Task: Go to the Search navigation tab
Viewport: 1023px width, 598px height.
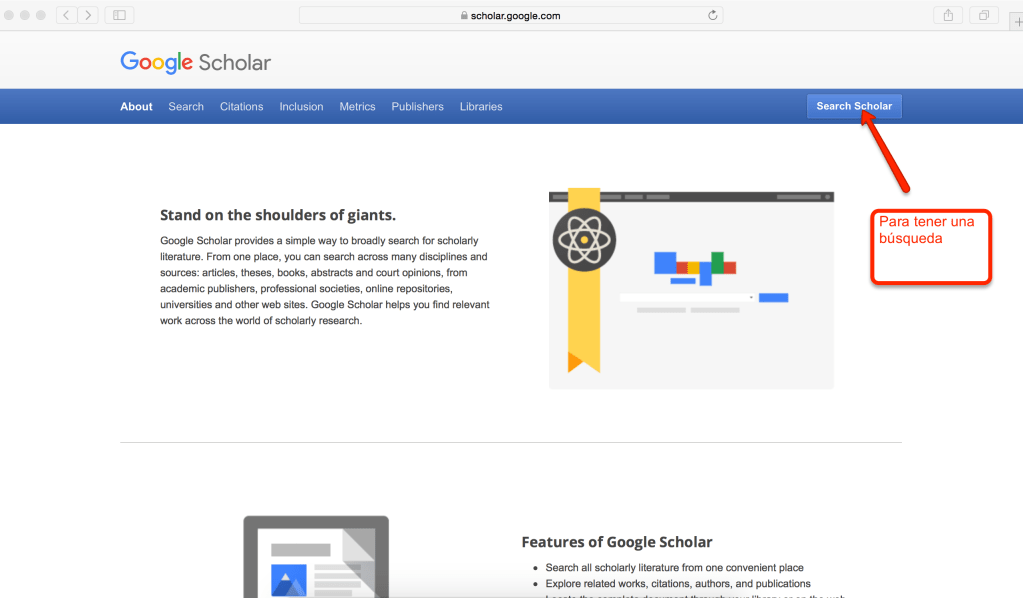Action: (186, 107)
